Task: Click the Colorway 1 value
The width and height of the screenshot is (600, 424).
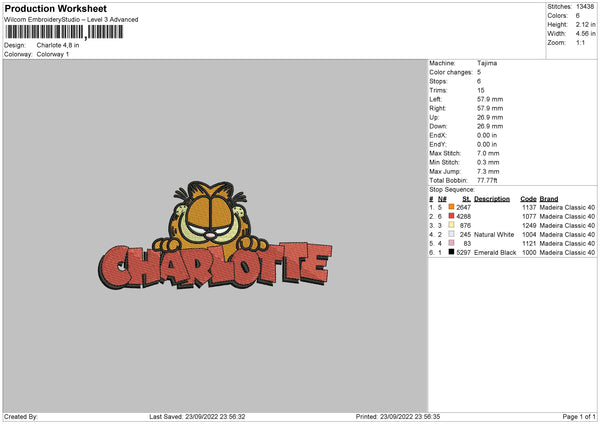Action: pos(53,54)
